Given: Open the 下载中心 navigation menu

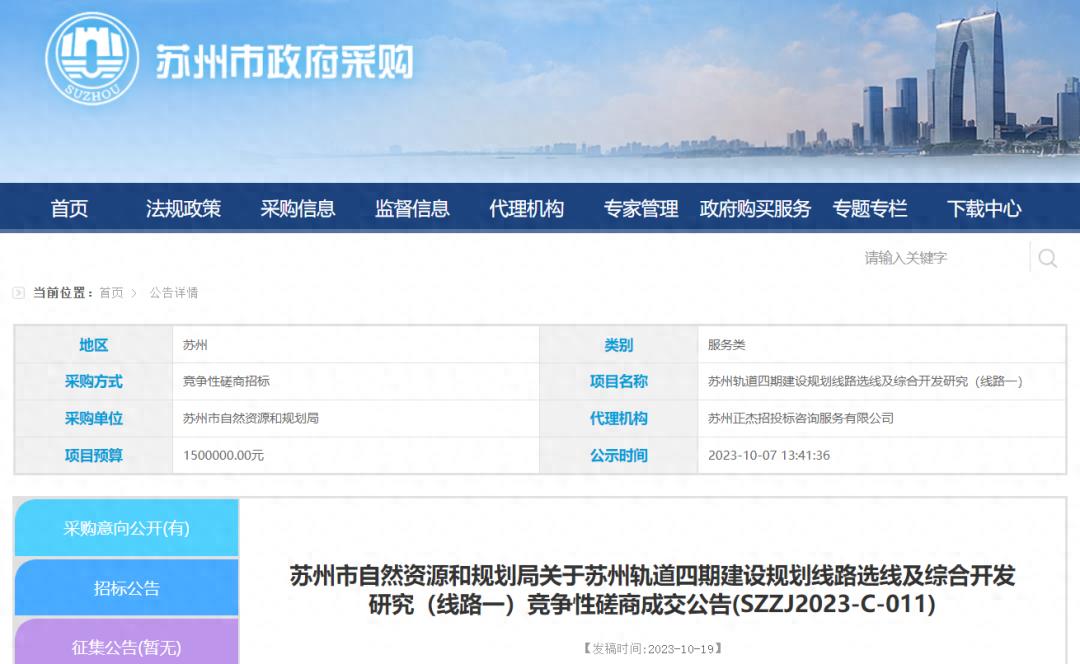Looking at the screenshot, I should 984,208.
